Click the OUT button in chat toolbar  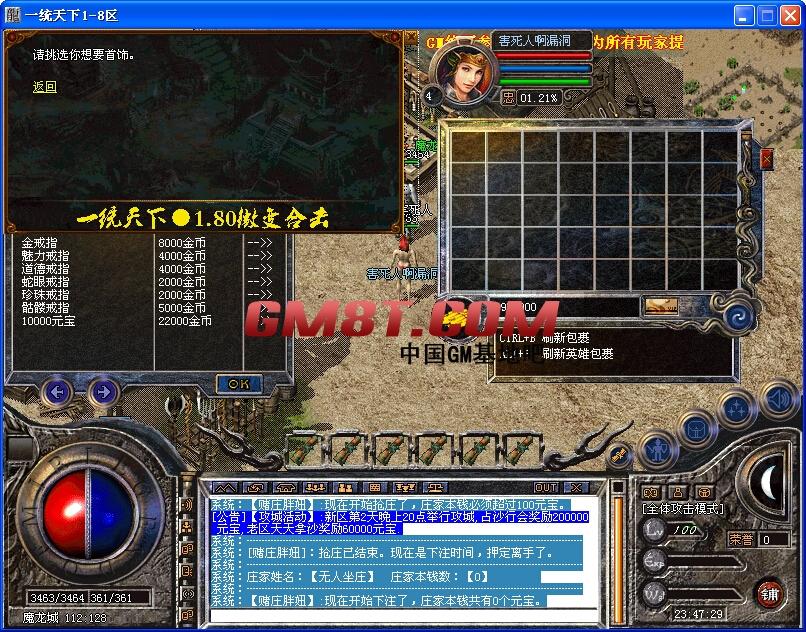click(x=546, y=487)
